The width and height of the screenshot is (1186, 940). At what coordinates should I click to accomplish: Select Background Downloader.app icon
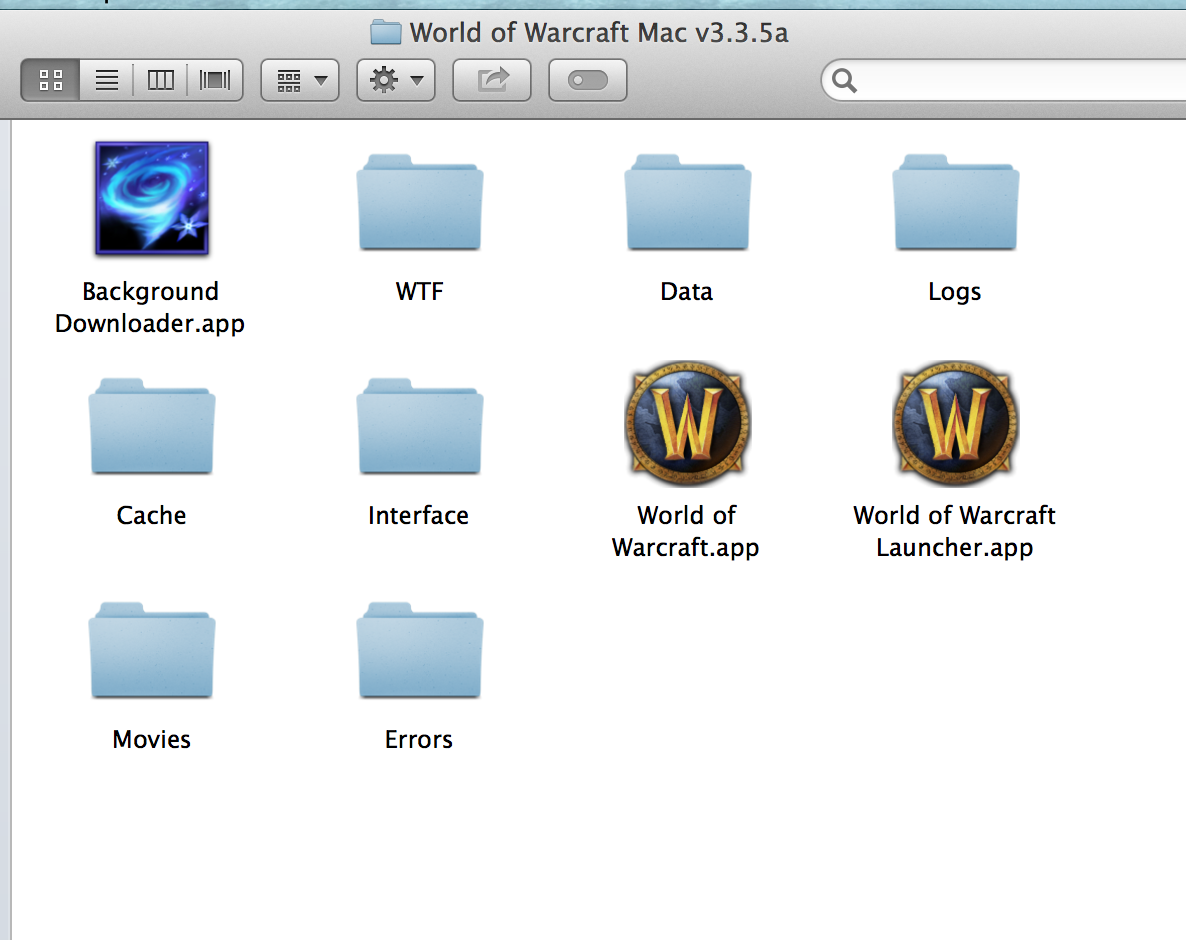pos(152,198)
